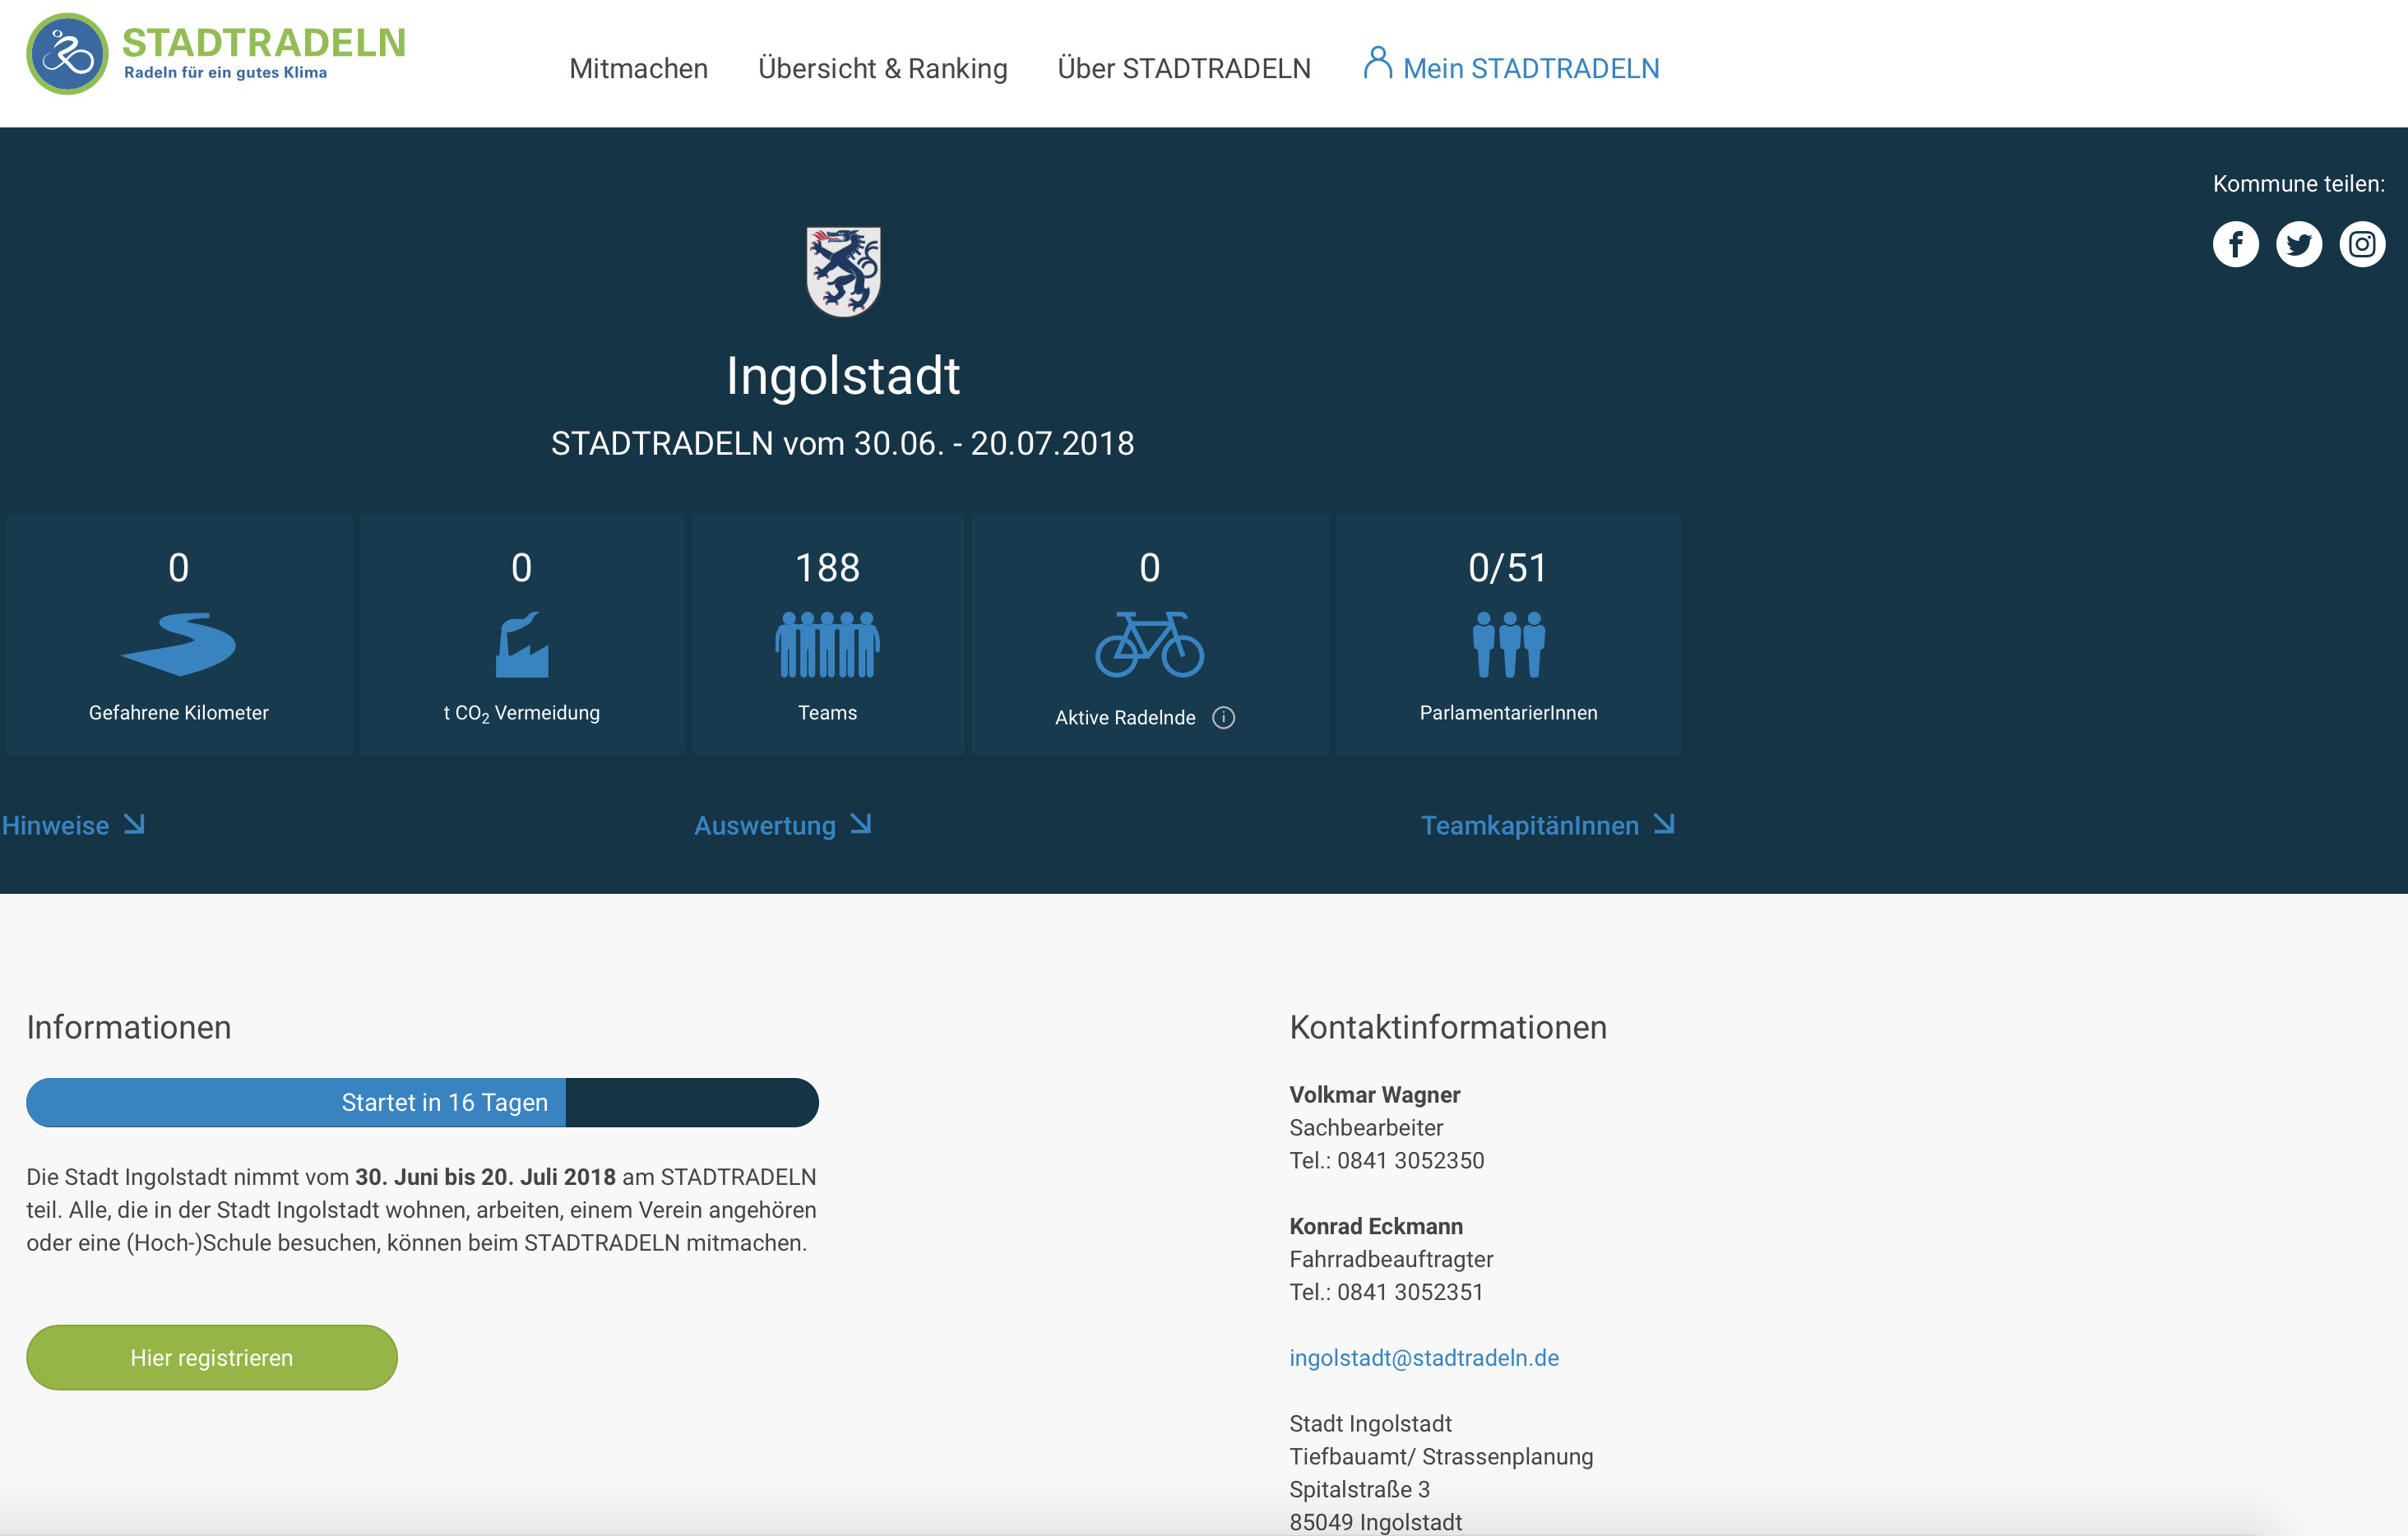The image size is (2408, 1536).
Task: Click the ParlamentarierInnen people icon
Action: (1508, 645)
